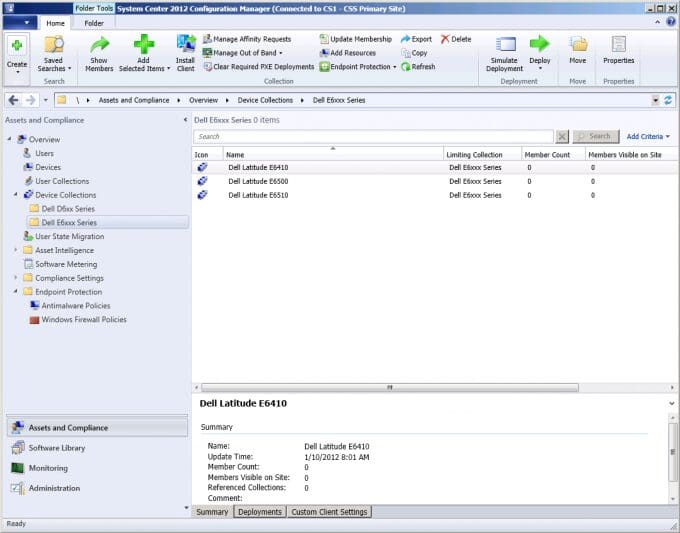Collapse the Device Collections tree node

[x=17, y=195]
